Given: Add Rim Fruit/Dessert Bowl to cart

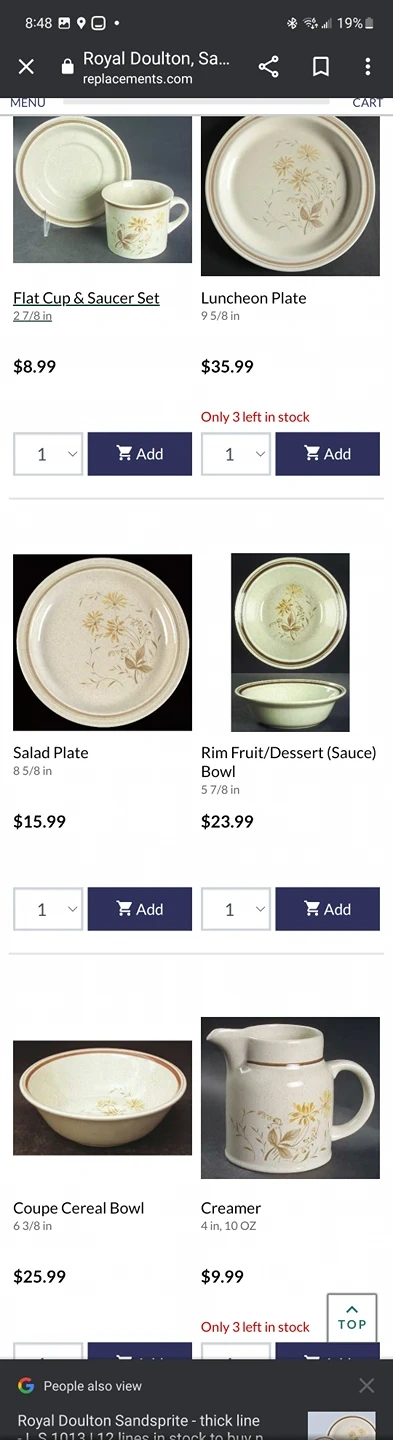Looking at the screenshot, I should (x=328, y=909).
